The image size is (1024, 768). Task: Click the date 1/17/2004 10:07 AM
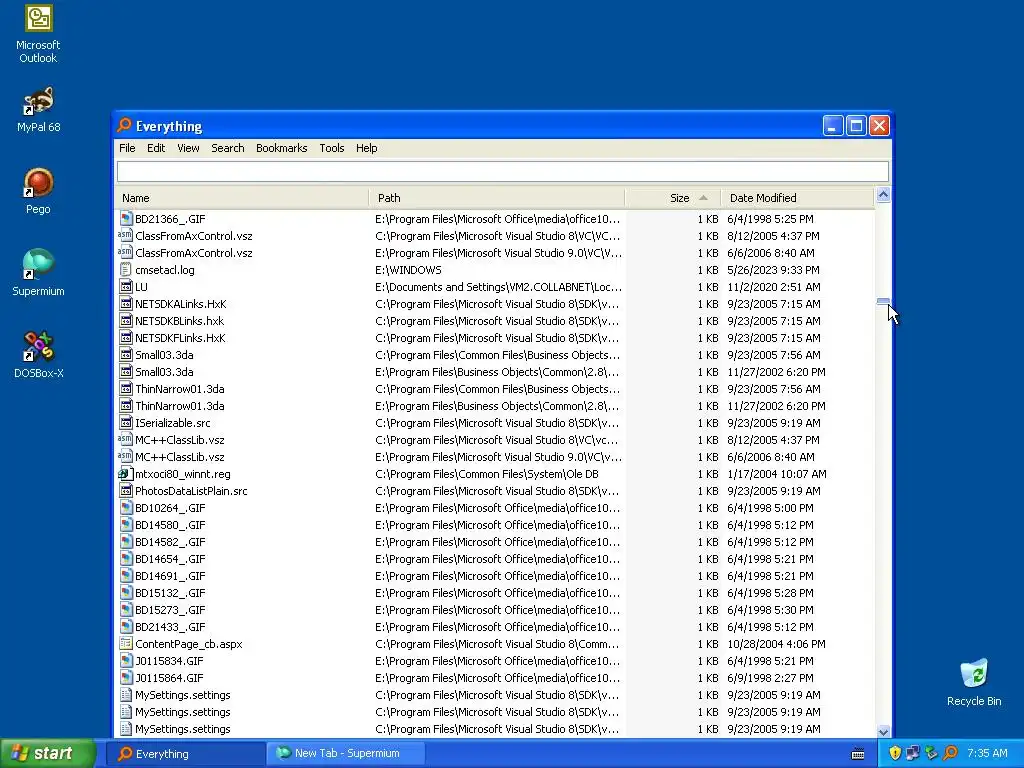(776, 474)
